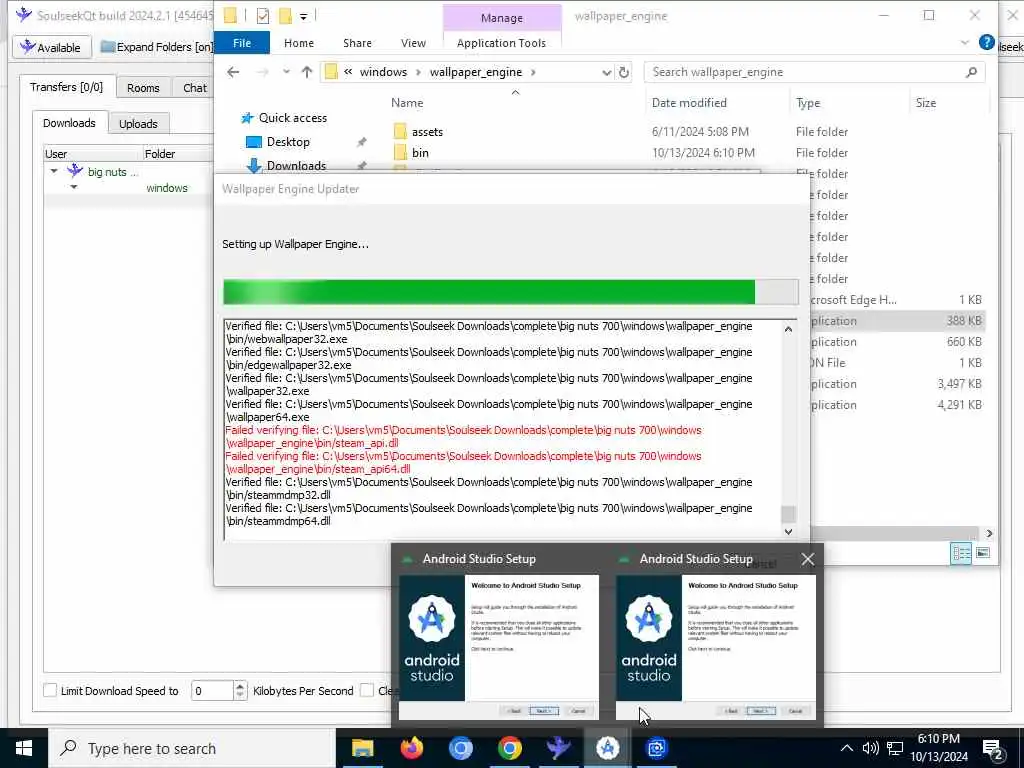Open Chromium from the taskbar
The height and width of the screenshot is (768, 1024).
tap(460, 748)
